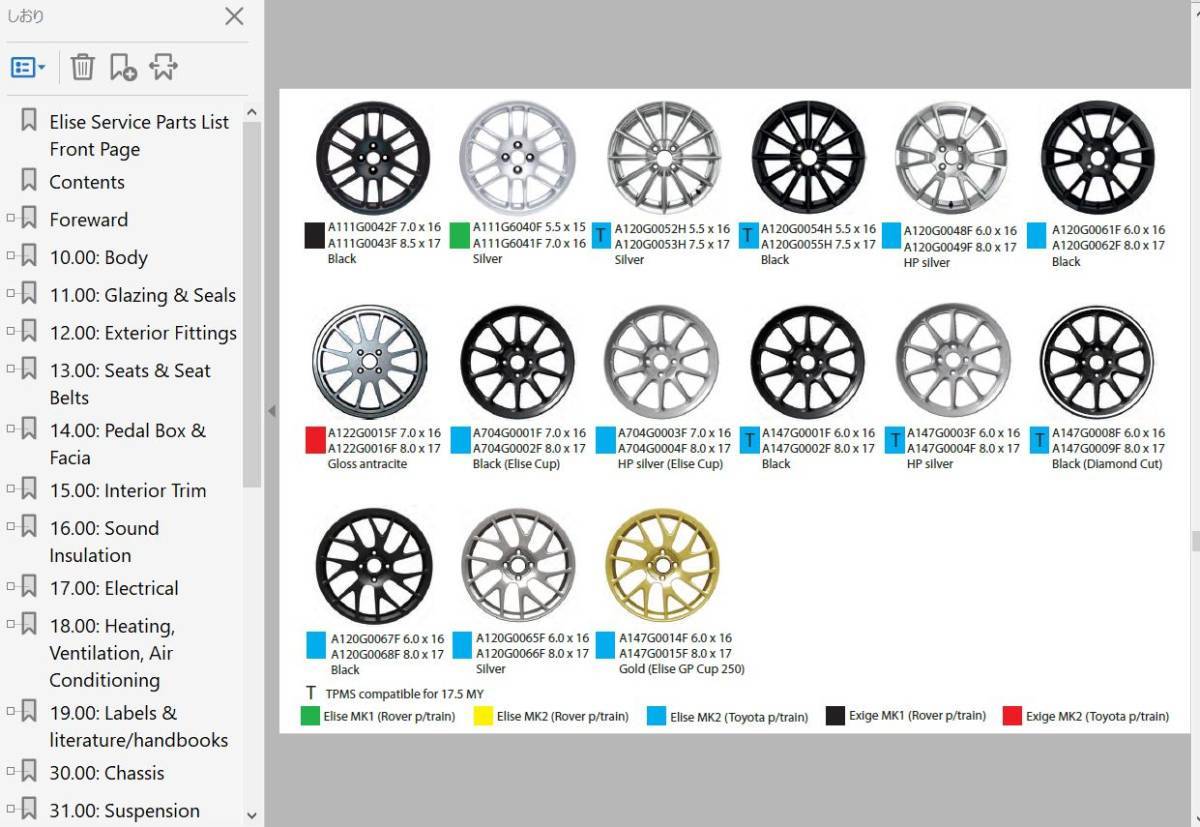
Task: Expand the 30.00: Chassis node
Action: 11,771
